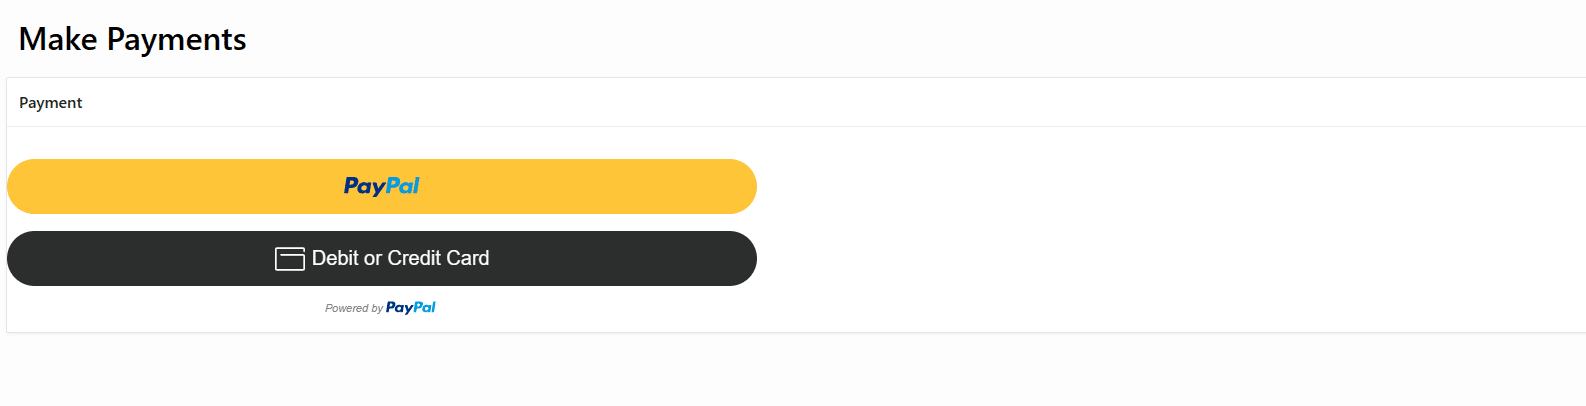Click right rounded end of dark card button
Viewport: 1586px width, 406px height.
pos(738,258)
